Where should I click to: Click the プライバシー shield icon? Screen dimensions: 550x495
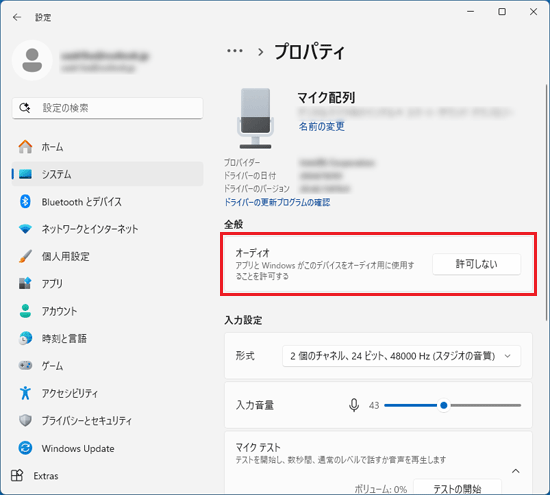pos(25,420)
